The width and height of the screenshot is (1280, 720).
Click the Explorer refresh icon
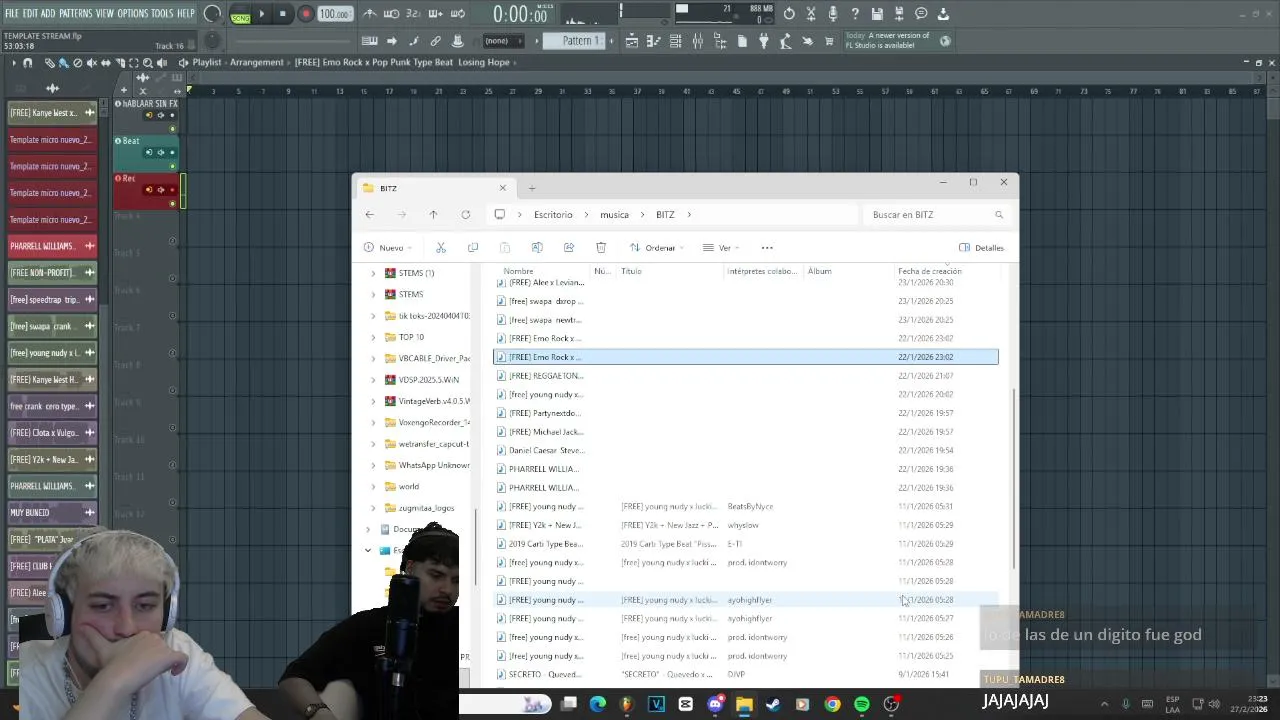pyautogui.click(x=465, y=214)
